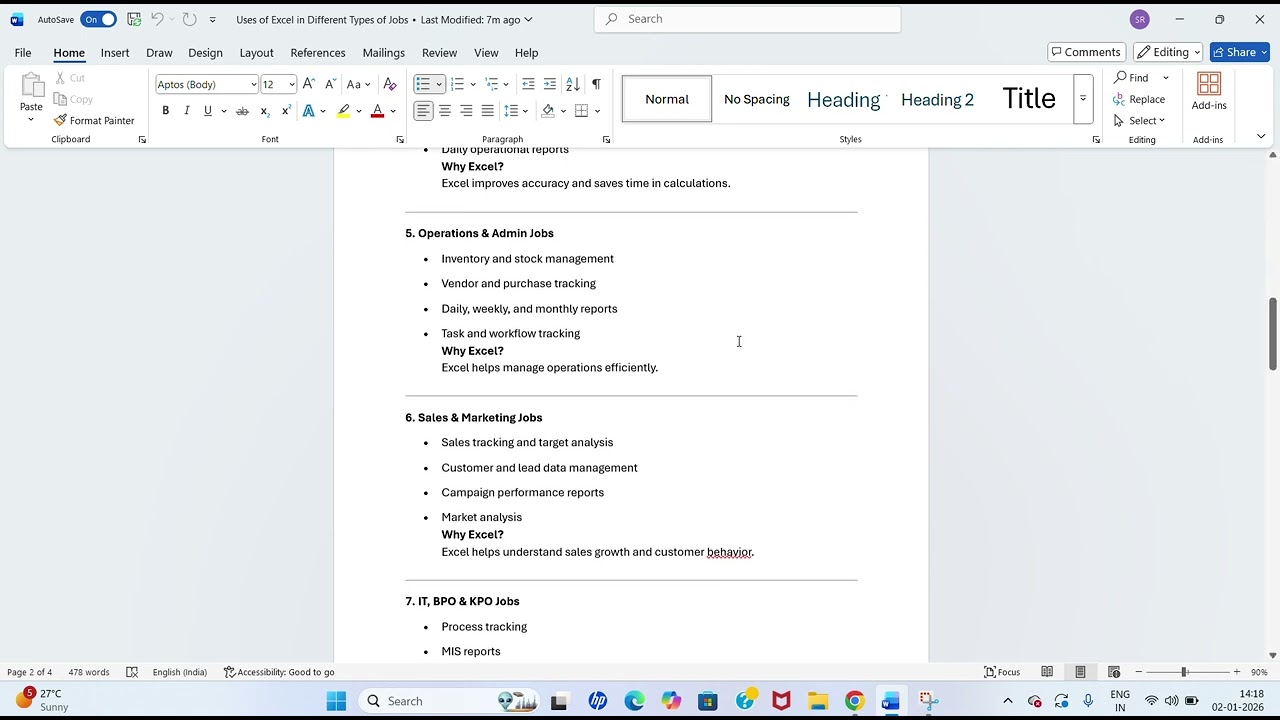This screenshot has height=720, width=1280.
Task: Collapse the ribbon using chevron
Action: [x=1261, y=137]
